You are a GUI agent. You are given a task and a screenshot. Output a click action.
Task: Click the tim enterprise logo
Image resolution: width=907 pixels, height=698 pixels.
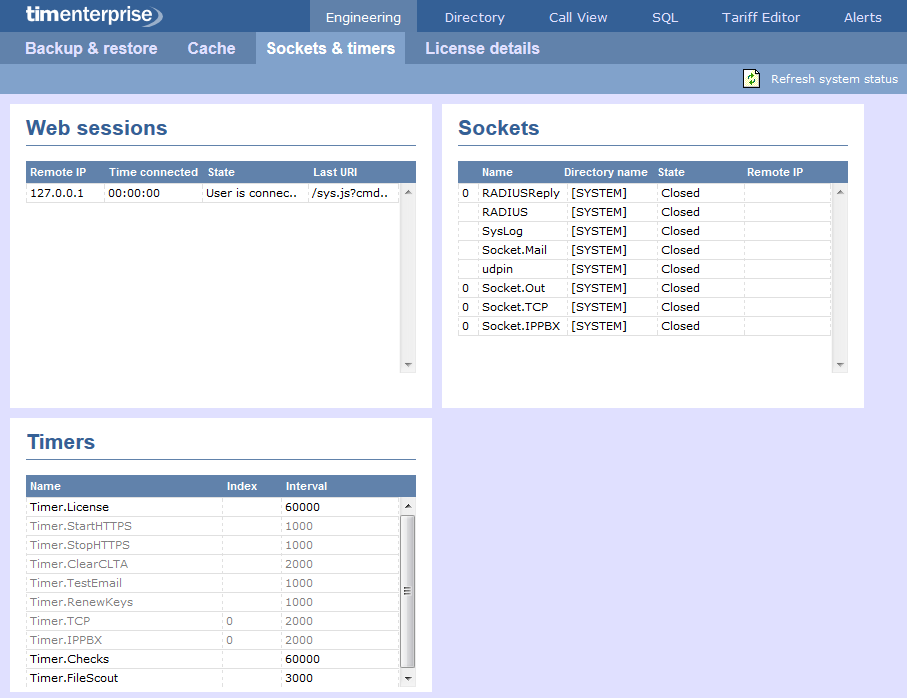94,16
